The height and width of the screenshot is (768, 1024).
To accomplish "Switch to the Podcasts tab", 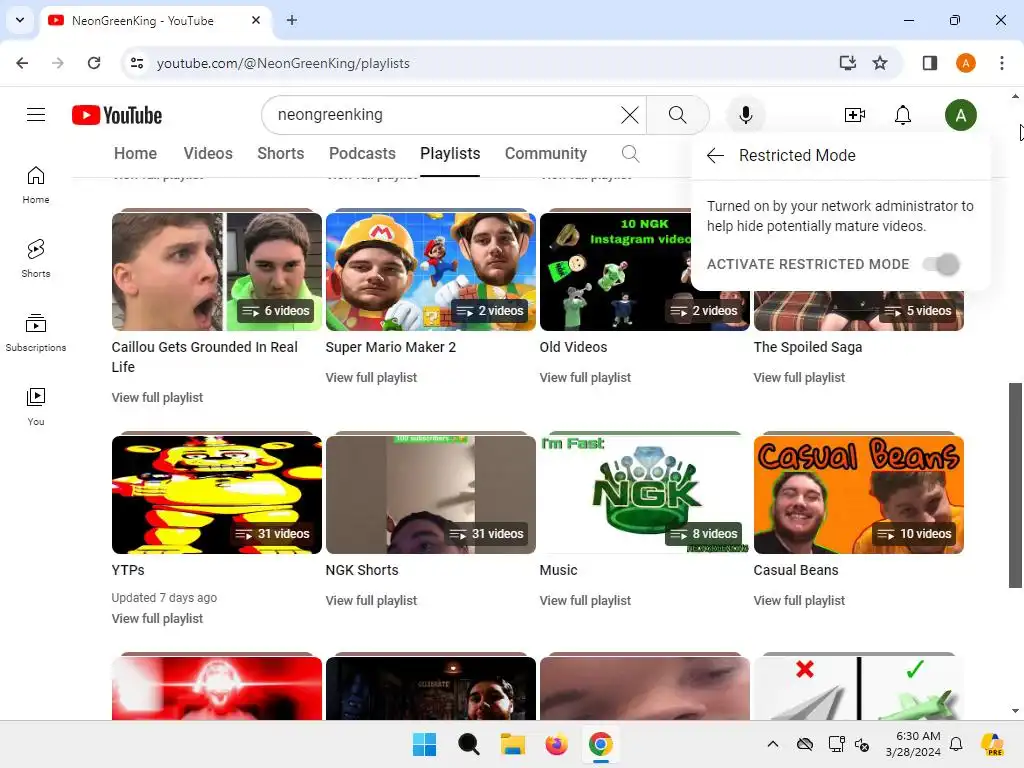I will coord(362,153).
